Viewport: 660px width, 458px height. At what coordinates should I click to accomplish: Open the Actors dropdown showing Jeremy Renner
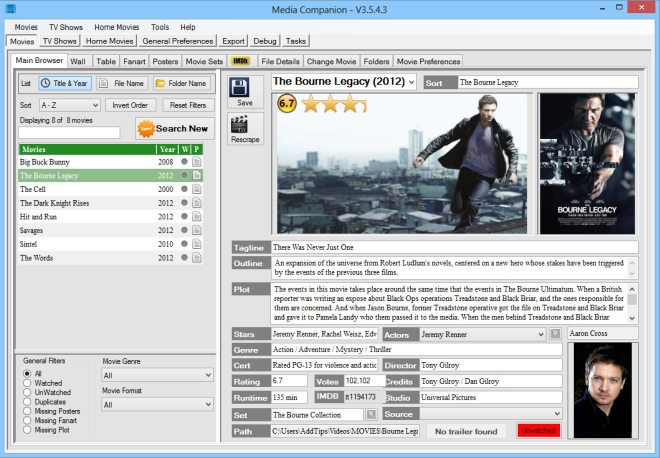coord(483,335)
